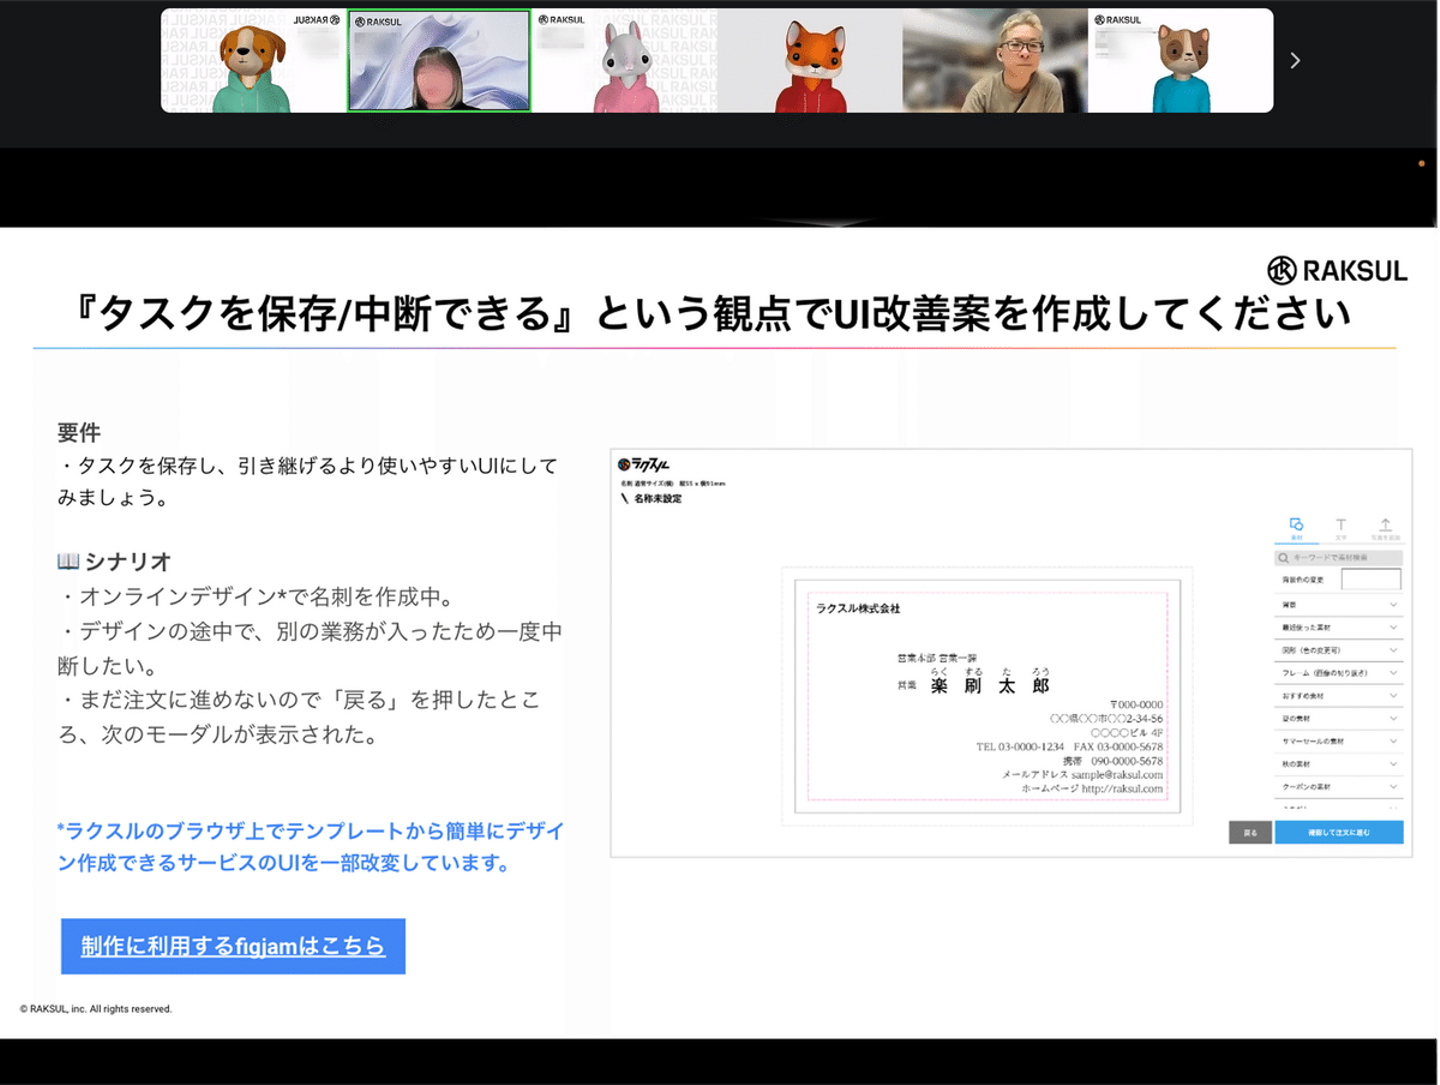
Task: Click the blue 確認して注文に進む button
Action: [1339, 832]
